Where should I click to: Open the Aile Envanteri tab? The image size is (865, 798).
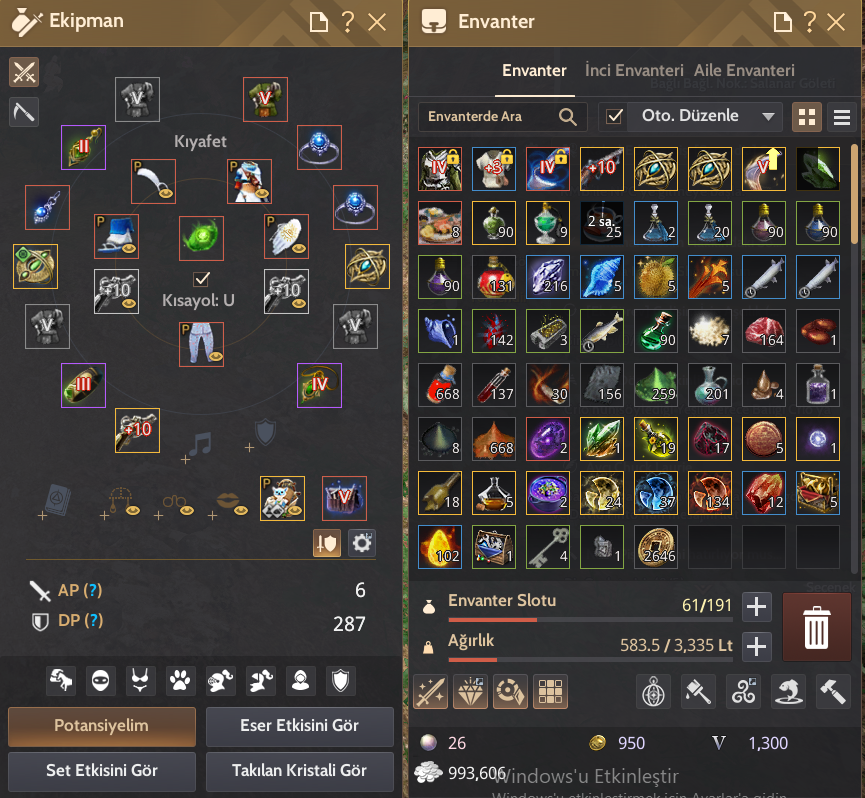[744, 71]
